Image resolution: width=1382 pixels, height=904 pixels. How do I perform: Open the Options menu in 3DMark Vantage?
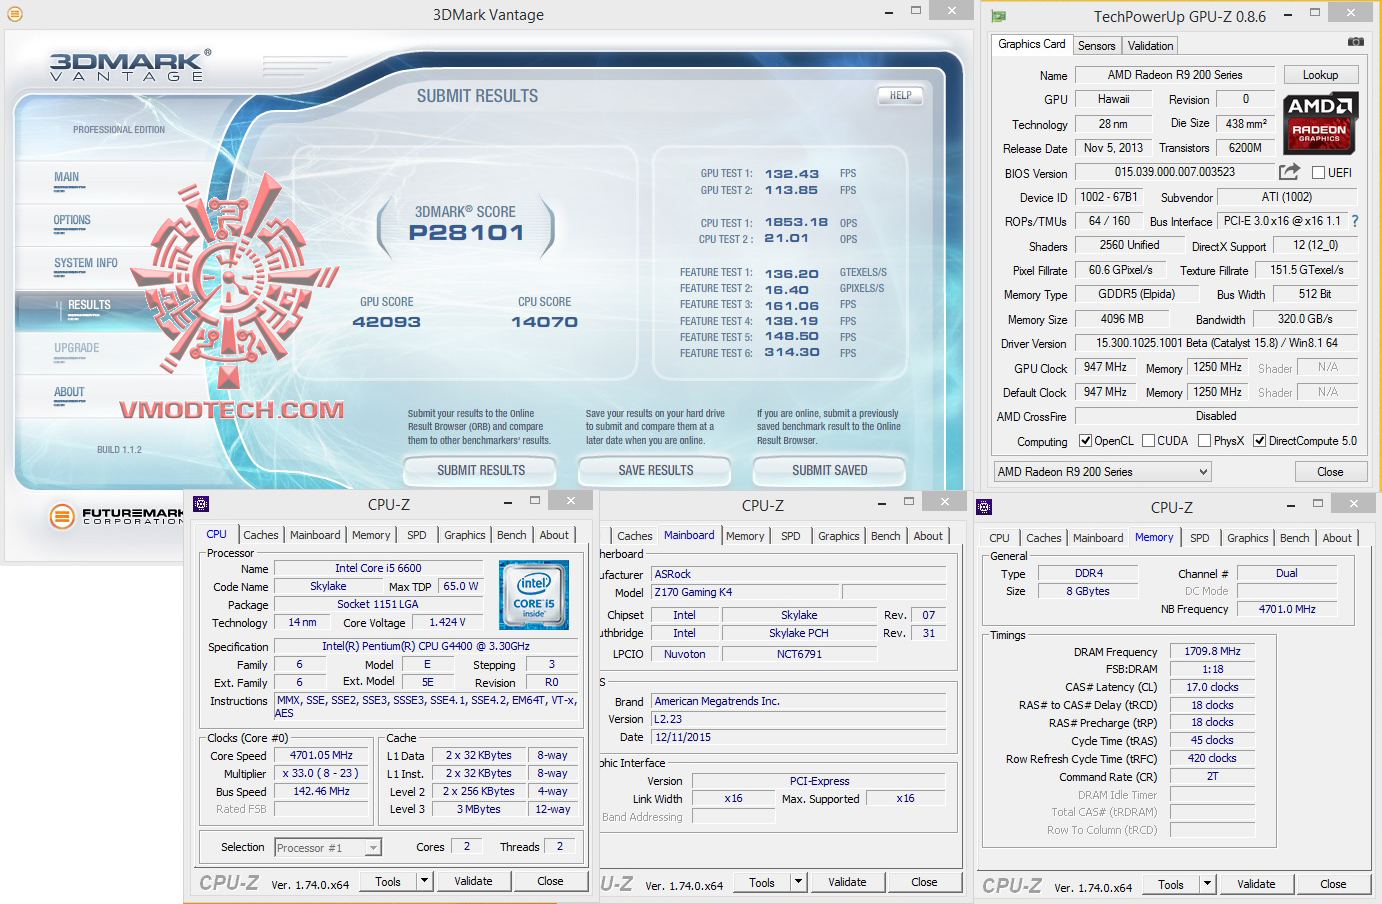click(72, 220)
